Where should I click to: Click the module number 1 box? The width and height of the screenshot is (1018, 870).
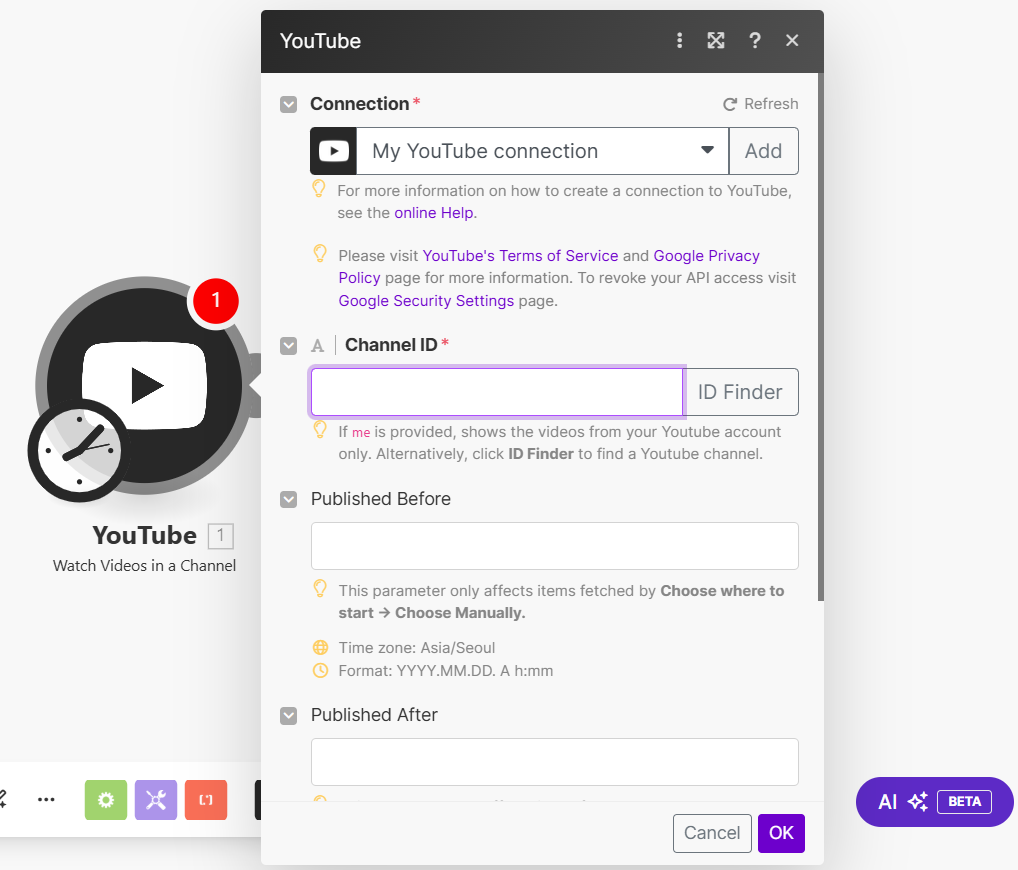[221, 536]
